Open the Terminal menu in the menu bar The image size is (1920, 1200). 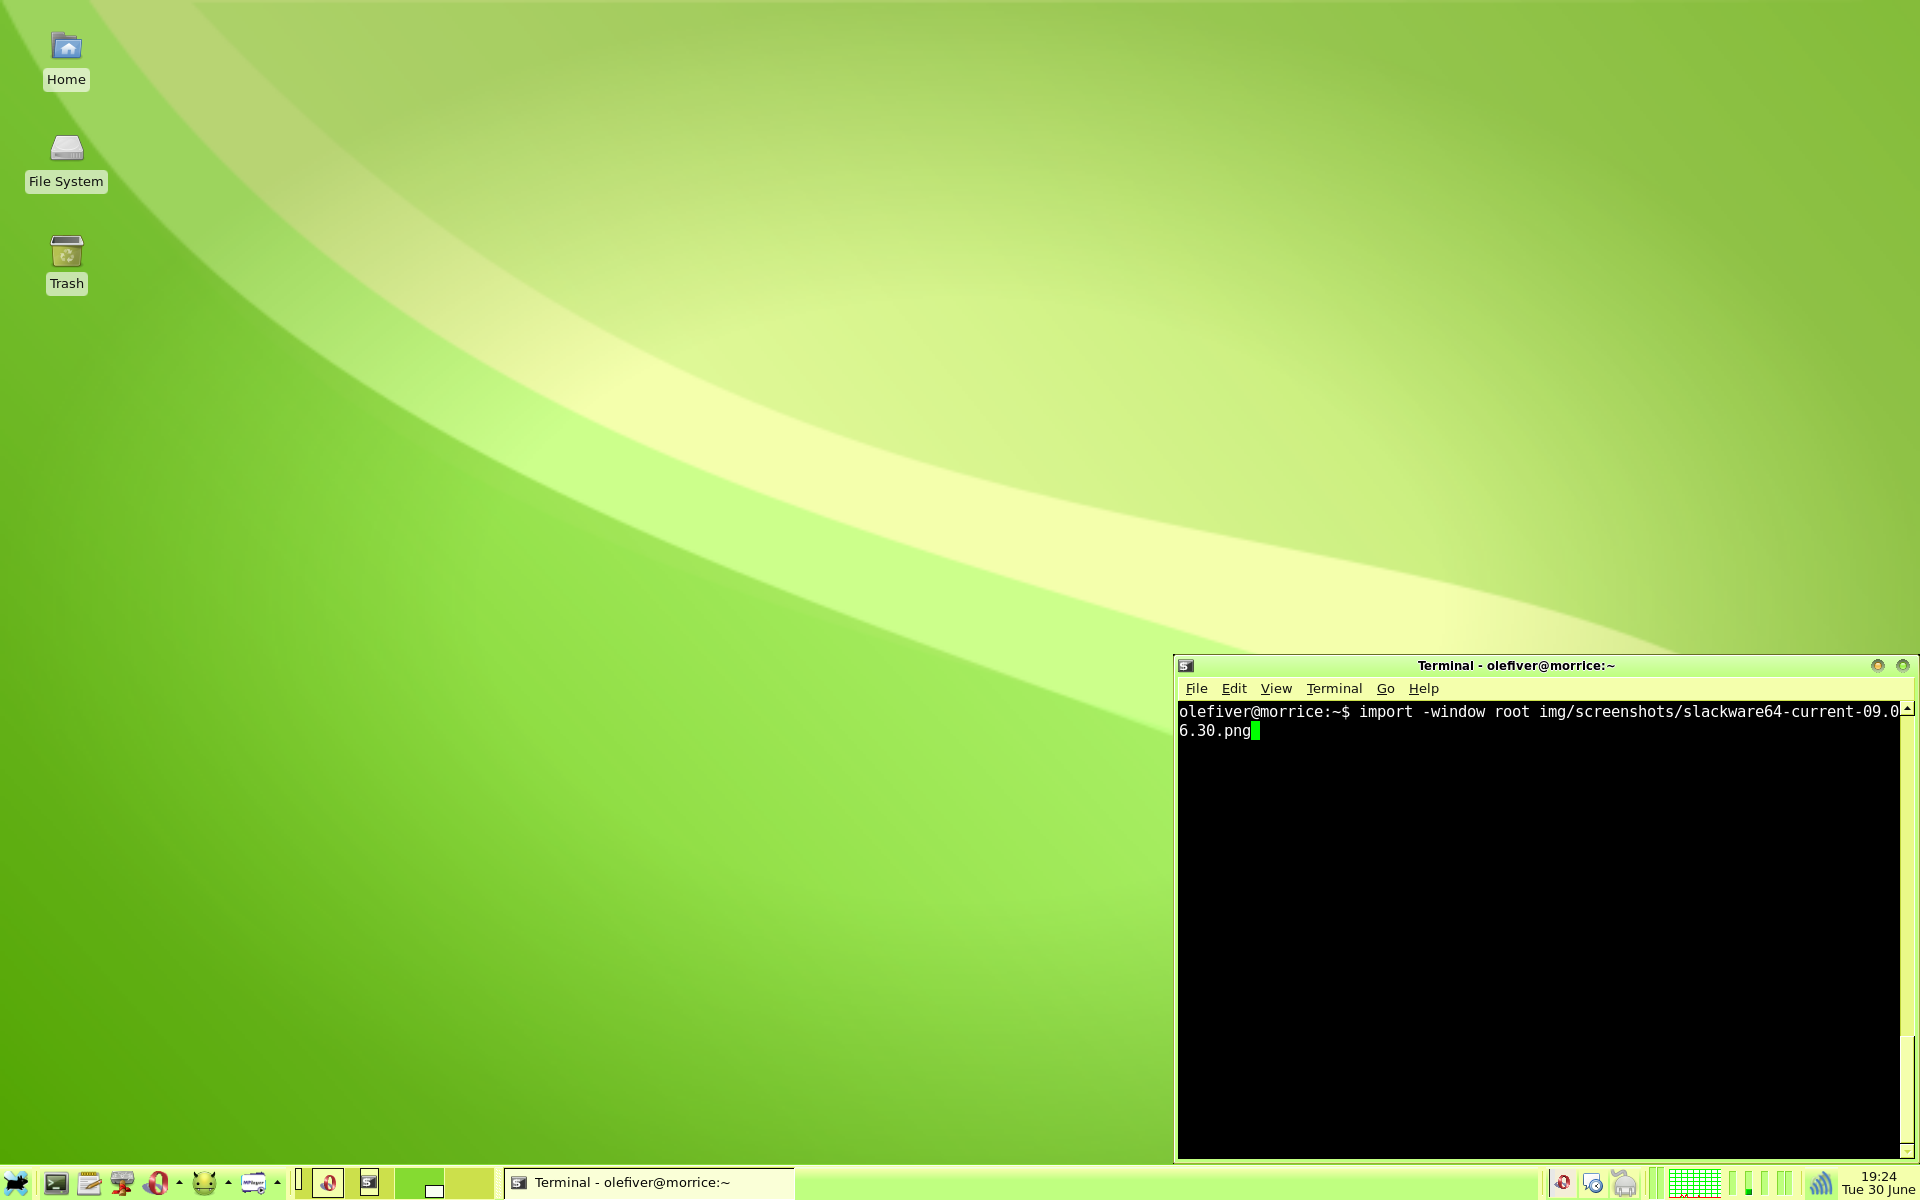[x=1334, y=689]
